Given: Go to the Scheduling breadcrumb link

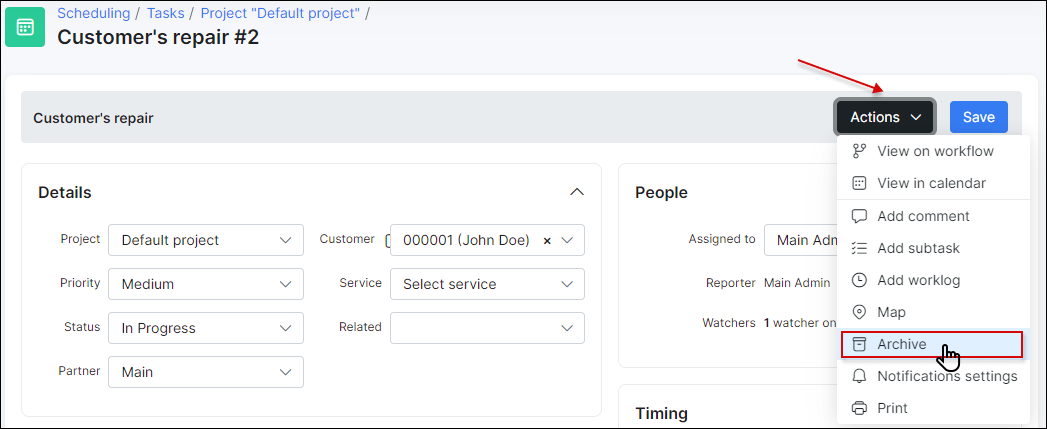Looking at the screenshot, I should (93, 13).
